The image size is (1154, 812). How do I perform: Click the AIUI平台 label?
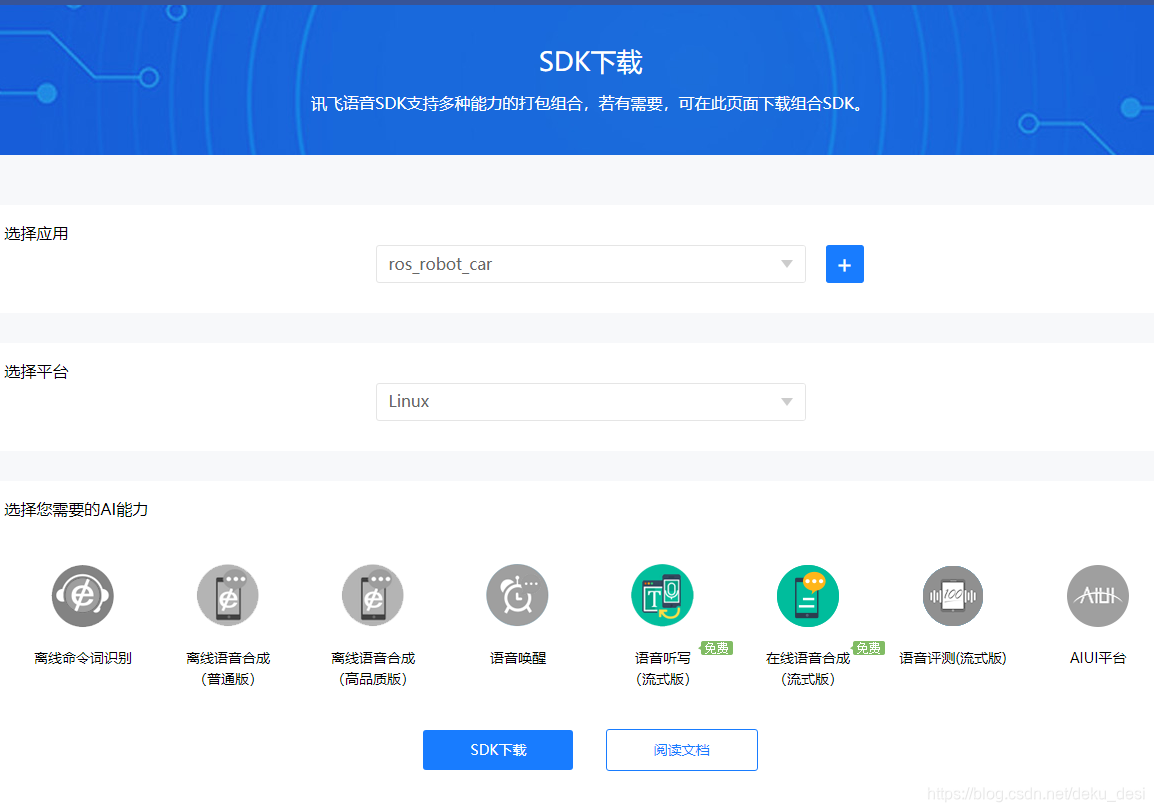(x=1097, y=658)
